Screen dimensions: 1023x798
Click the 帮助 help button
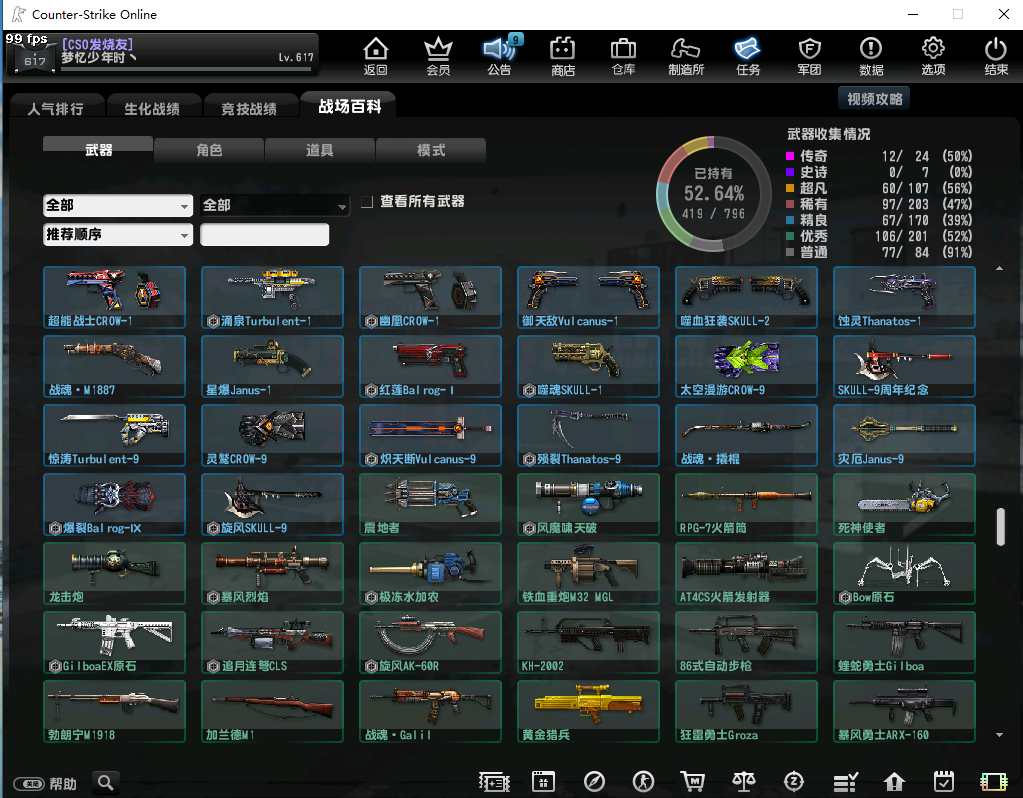[x=47, y=783]
